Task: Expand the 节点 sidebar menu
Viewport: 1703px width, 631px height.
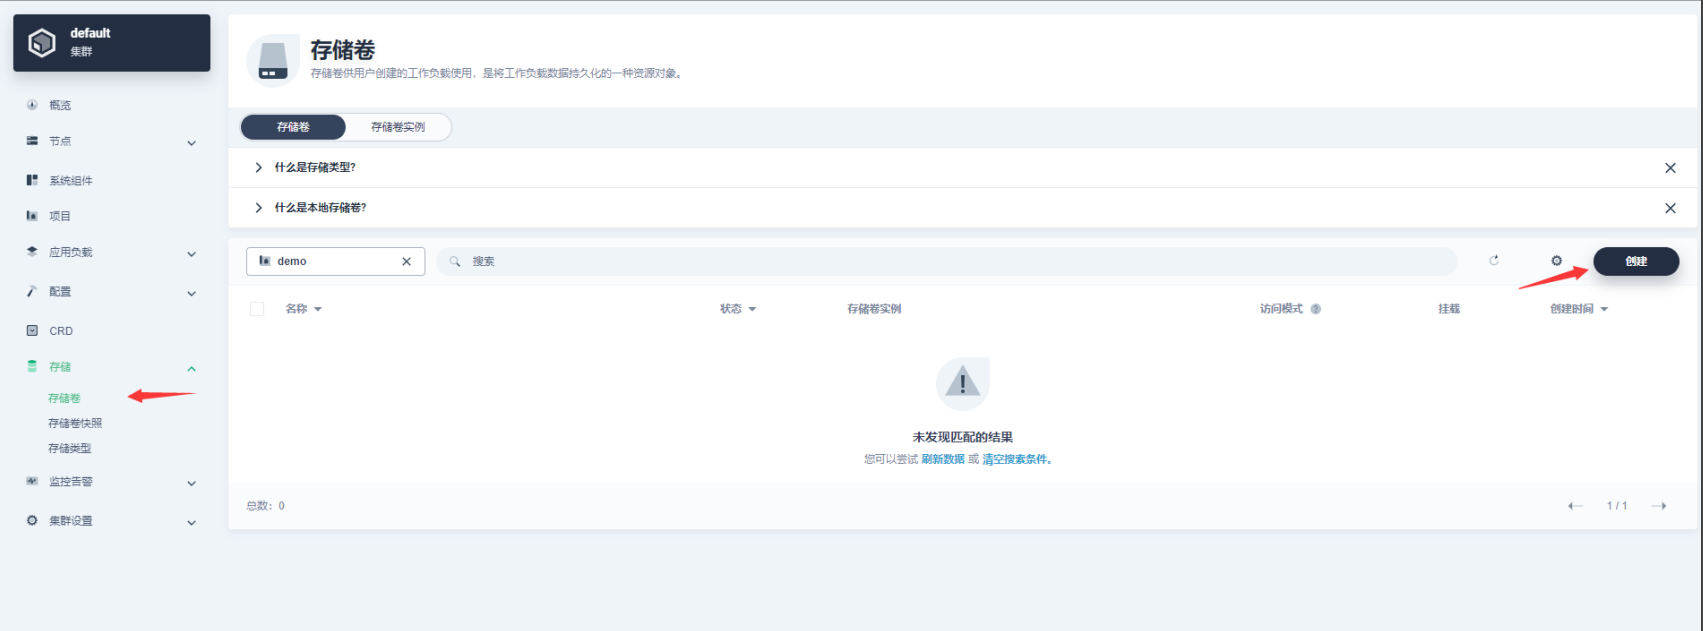Action: pyautogui.click(x=191, y=143)
